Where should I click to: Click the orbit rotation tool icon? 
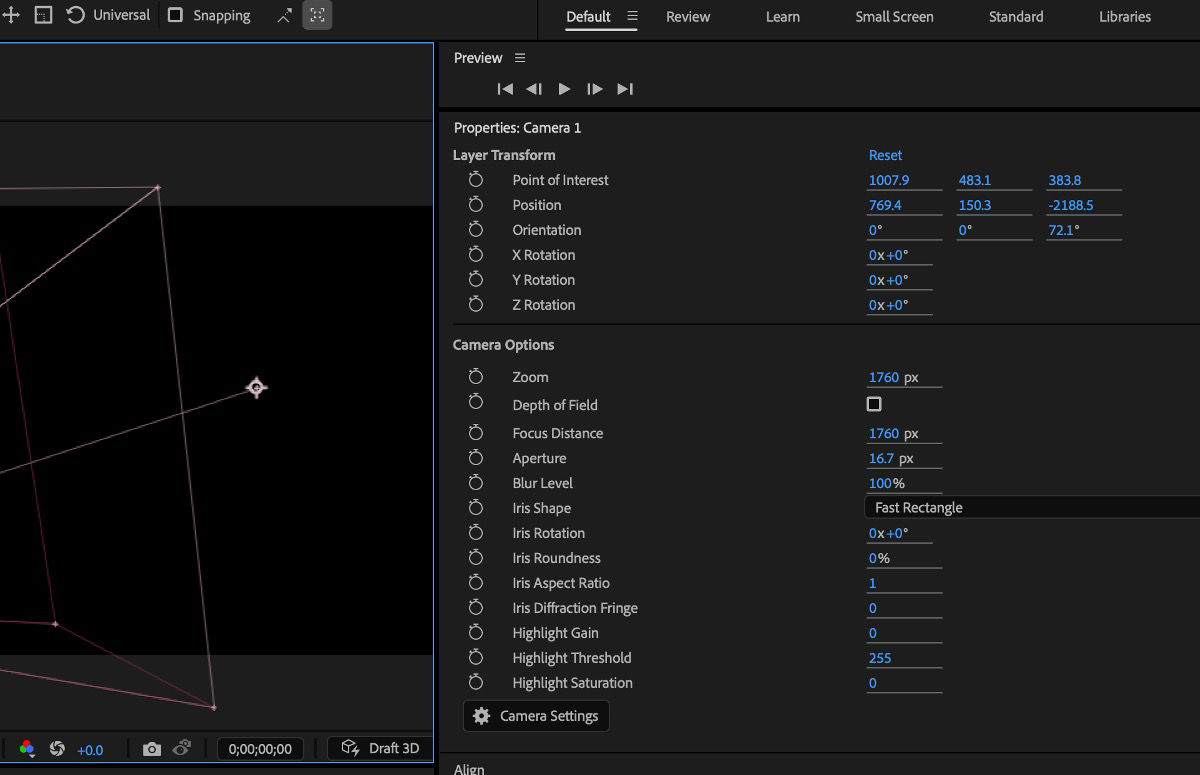[75, 15]
